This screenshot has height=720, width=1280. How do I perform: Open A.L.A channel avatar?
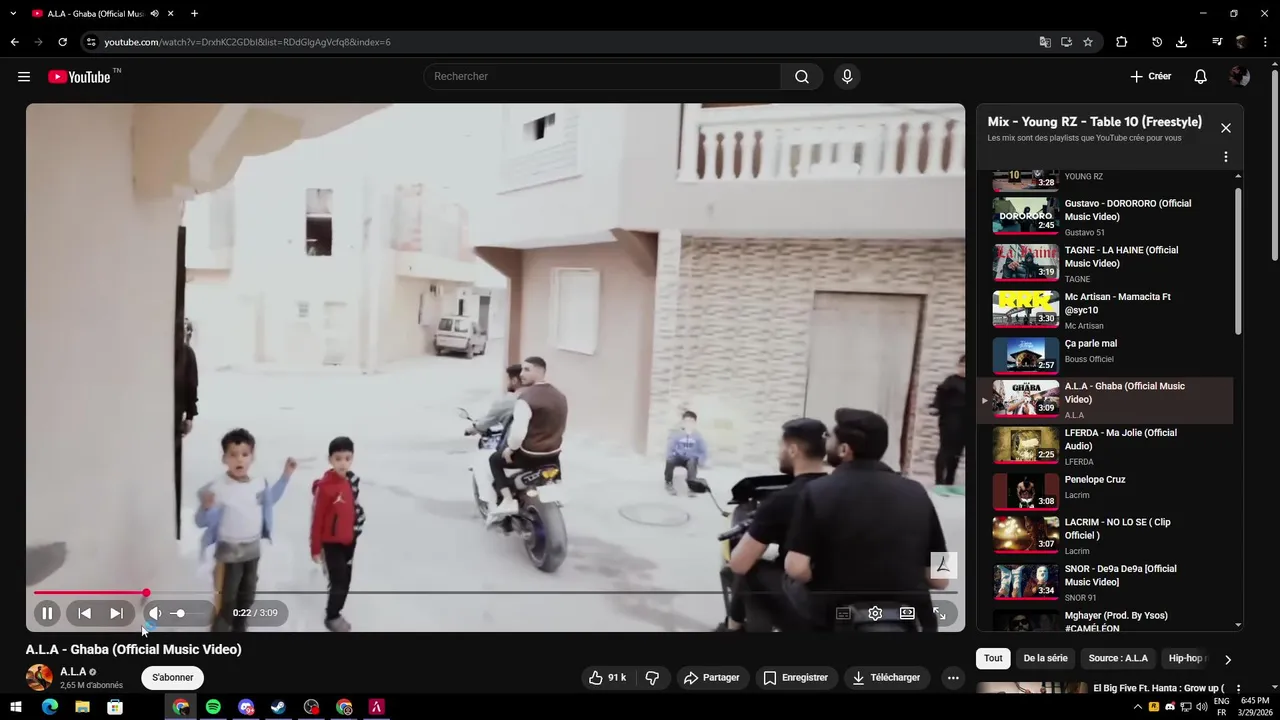(x=39, y=677)
